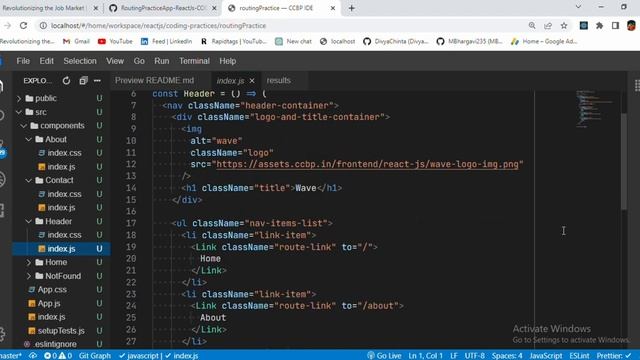Select JavaScript language mode in status bar
Viewport: 640px width, 360px height.
click(x=546, y=356)
